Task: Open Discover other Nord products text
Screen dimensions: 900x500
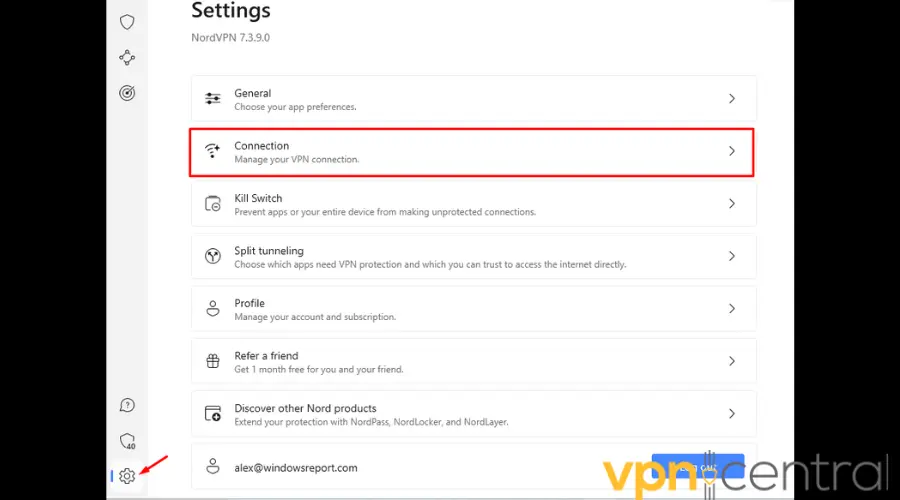Action: pyautogui.click(x=305, y=408)
